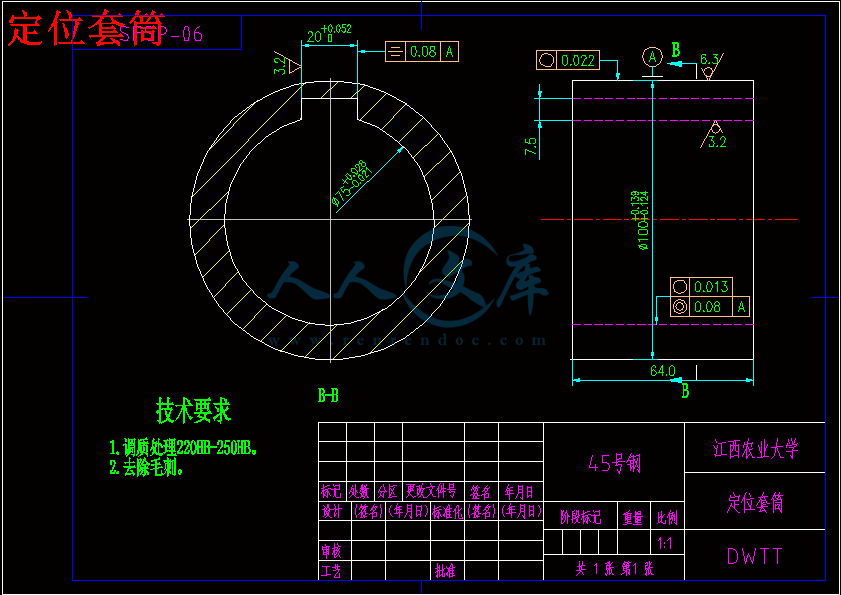Click note 2.去除毛刺
This screenshot has height=595, width=841.
tap(146, 467)
